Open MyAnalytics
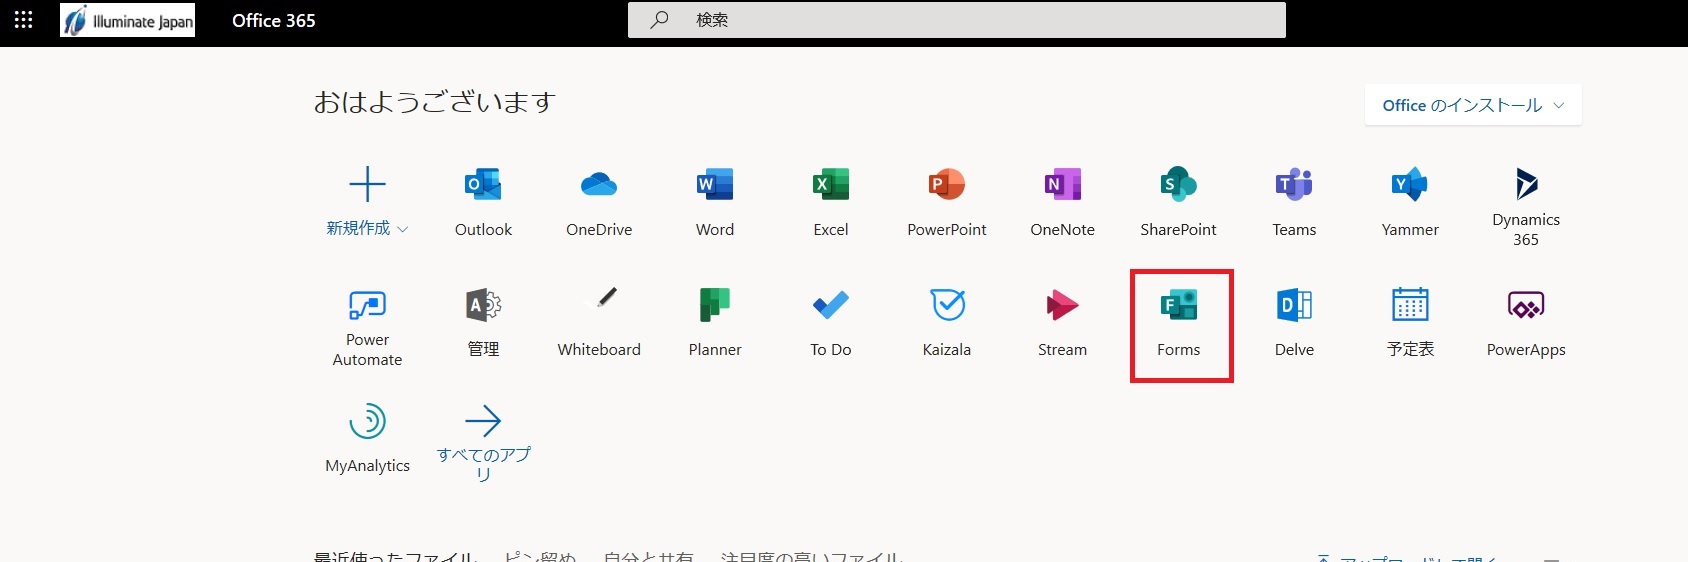Screen dimensions: 1688x562 (367, 438)
